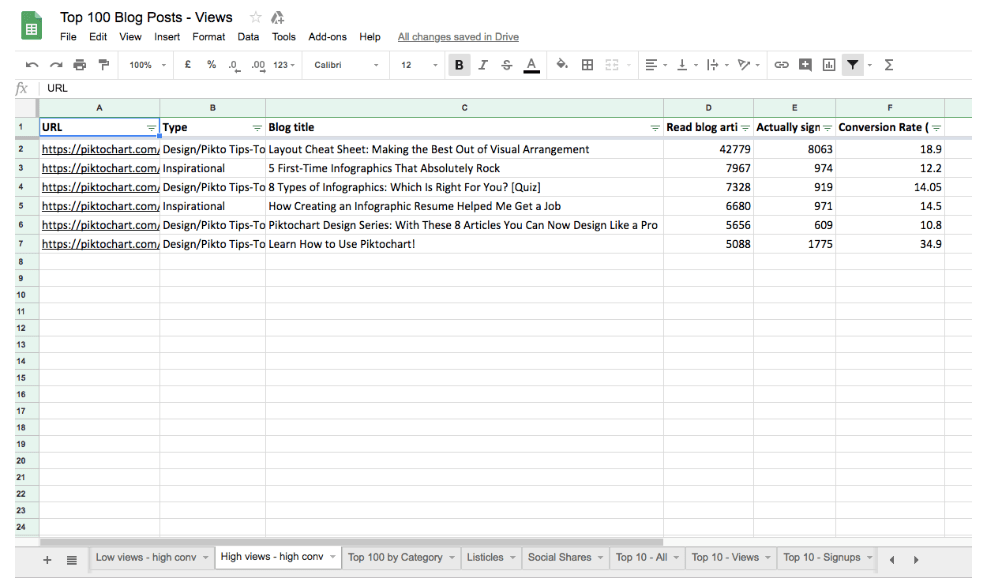Viewport: 981px width, 578px height.
Task: Open the Edit menu
Action: click(x=98, y=37)
